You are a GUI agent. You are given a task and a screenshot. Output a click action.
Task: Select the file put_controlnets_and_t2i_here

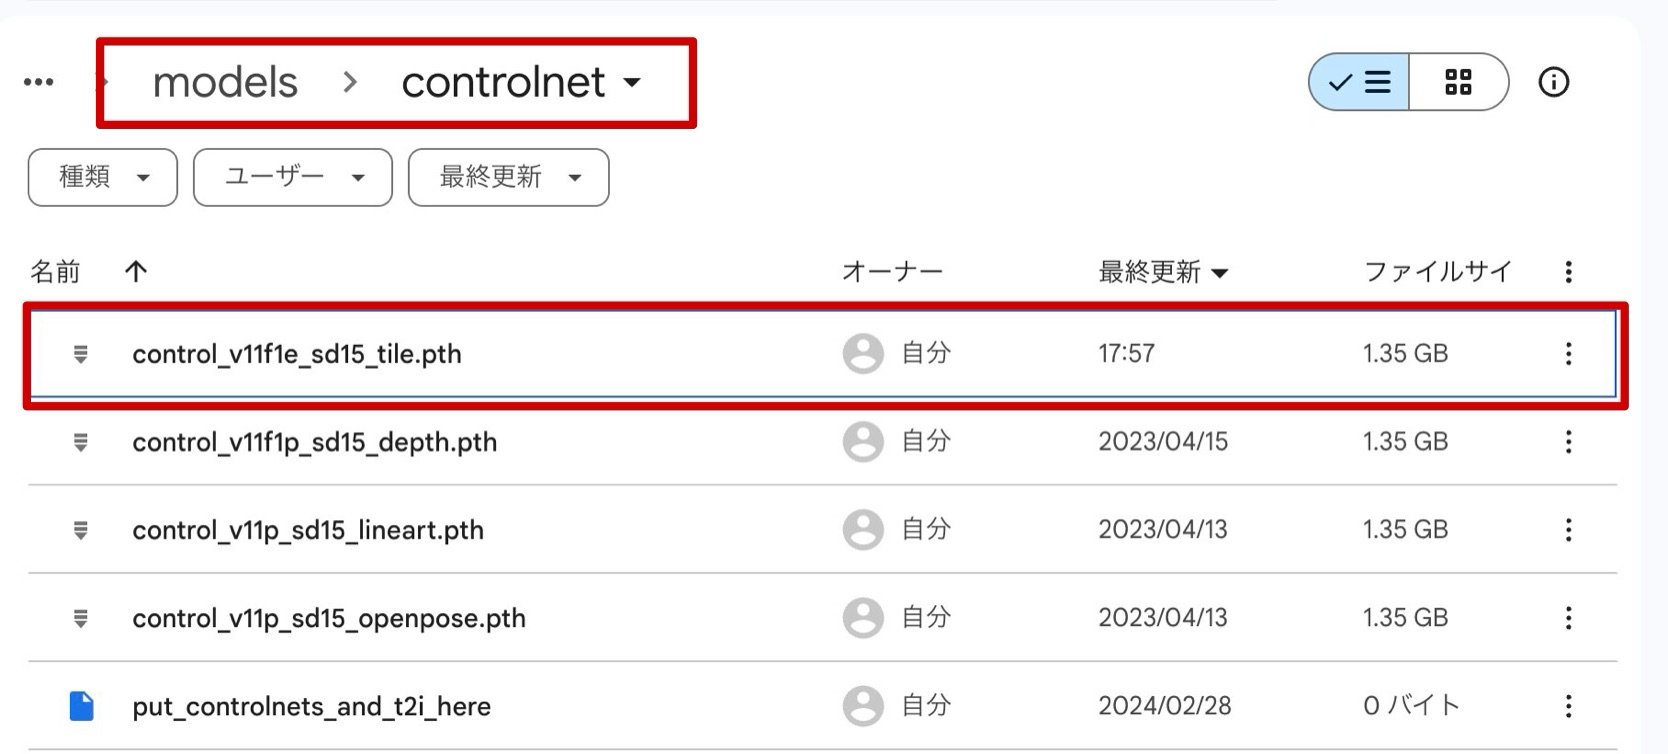tap(311, 705)
